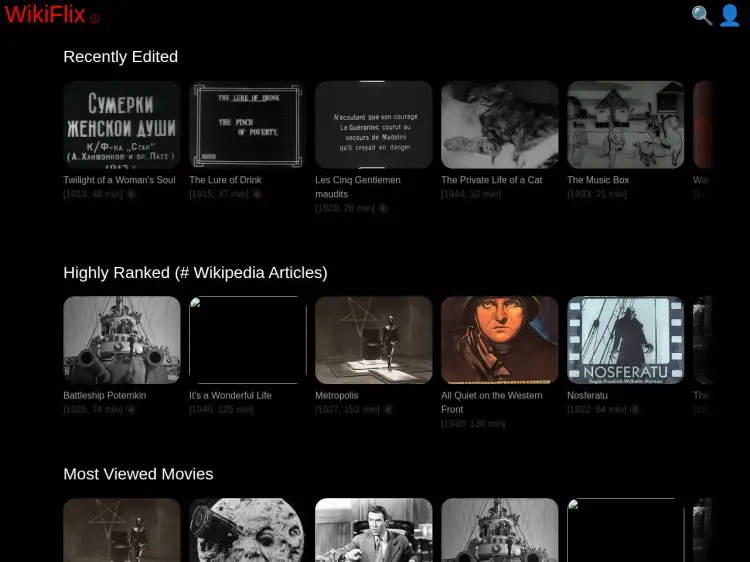Select Battleship Potemkin thumbnail in Highly Ranked
The height and width of the screenshot is (562, 750).
[122, 340]
